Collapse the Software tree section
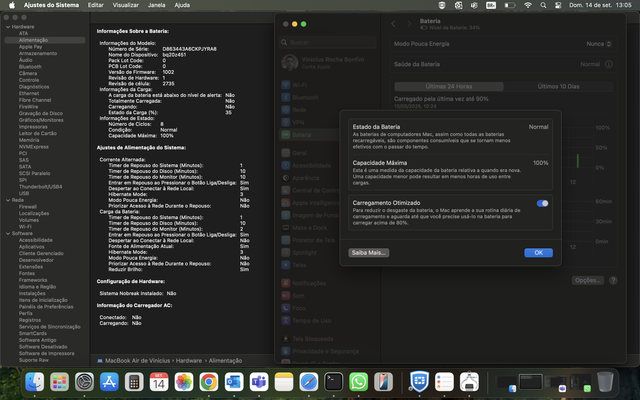Screen dimensions: 640x400 point(8,233)
